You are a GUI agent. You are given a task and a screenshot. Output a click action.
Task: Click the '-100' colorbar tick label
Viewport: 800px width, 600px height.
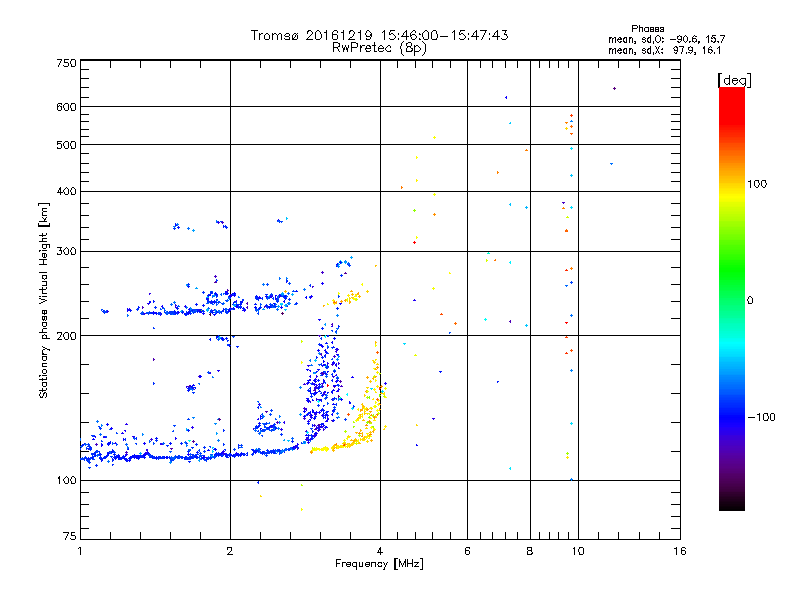(761, 417)
